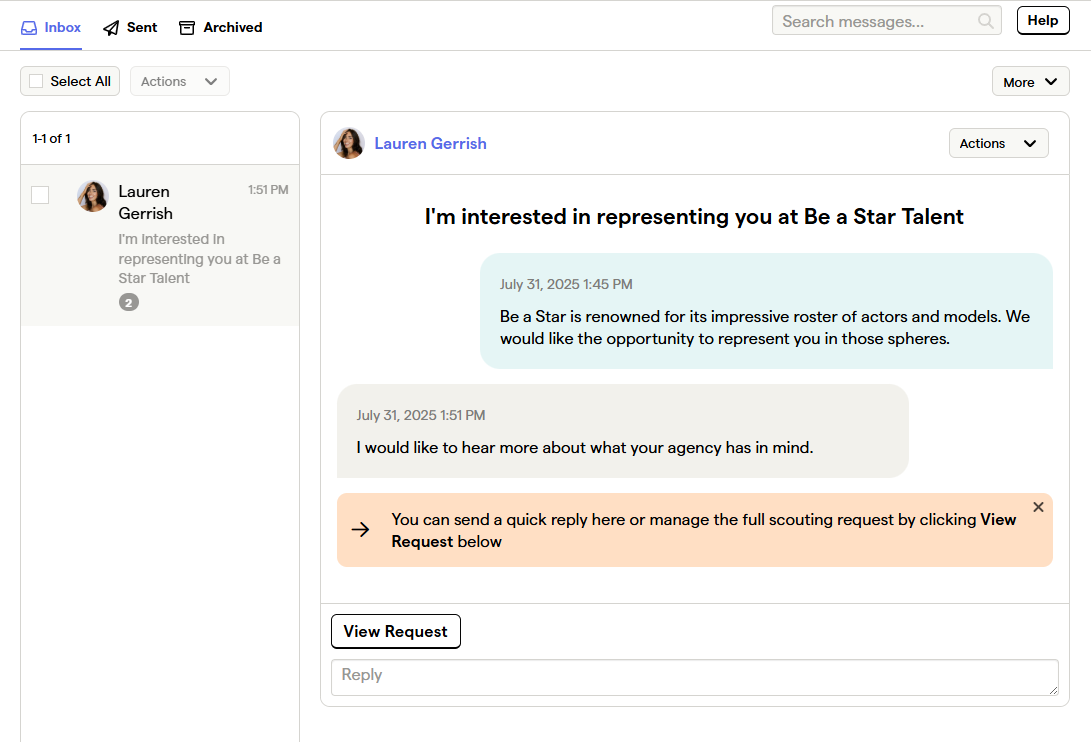Click the July 31, 2025 1:45 PM timestamp
Screen dimensions: 1091x742
click(566, 284)
